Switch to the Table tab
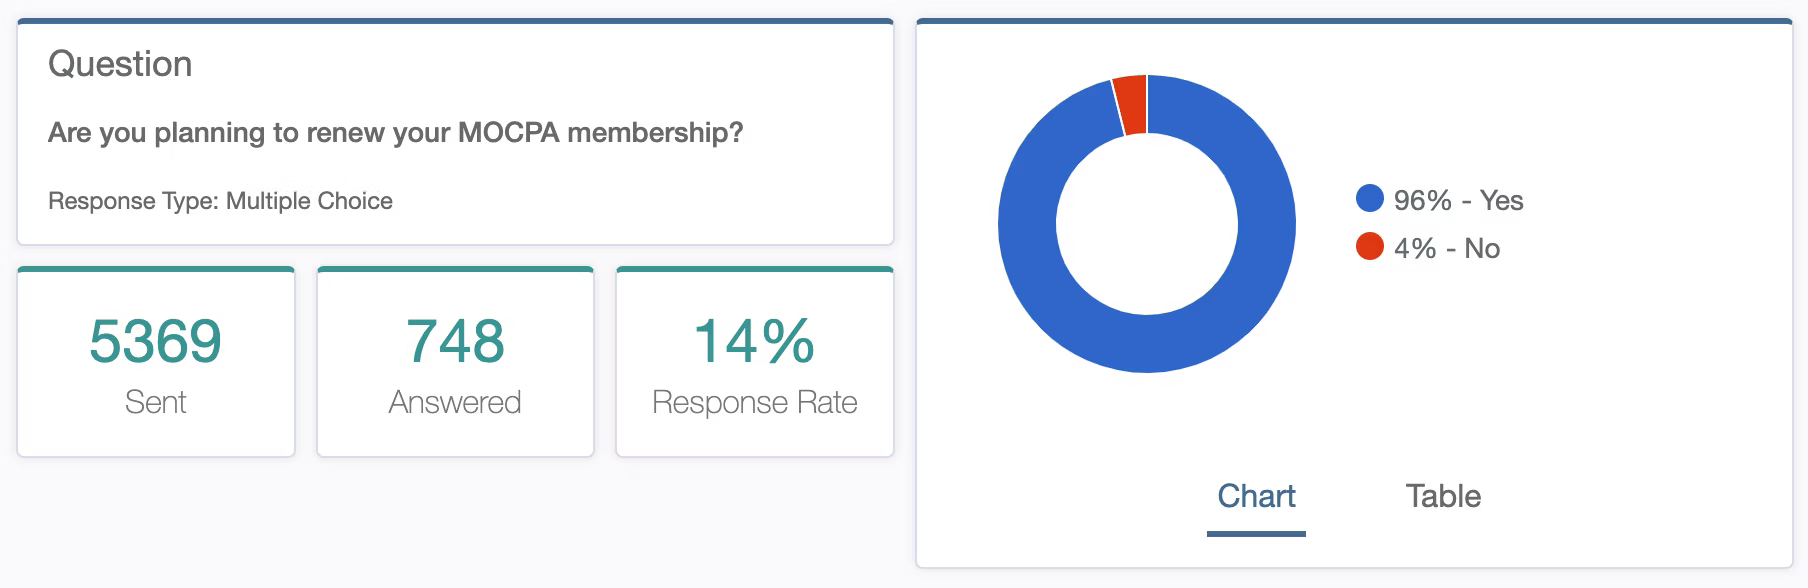Image resolution: width=1808 pixels, height=588 pixels. click(x=1443, y=496)
